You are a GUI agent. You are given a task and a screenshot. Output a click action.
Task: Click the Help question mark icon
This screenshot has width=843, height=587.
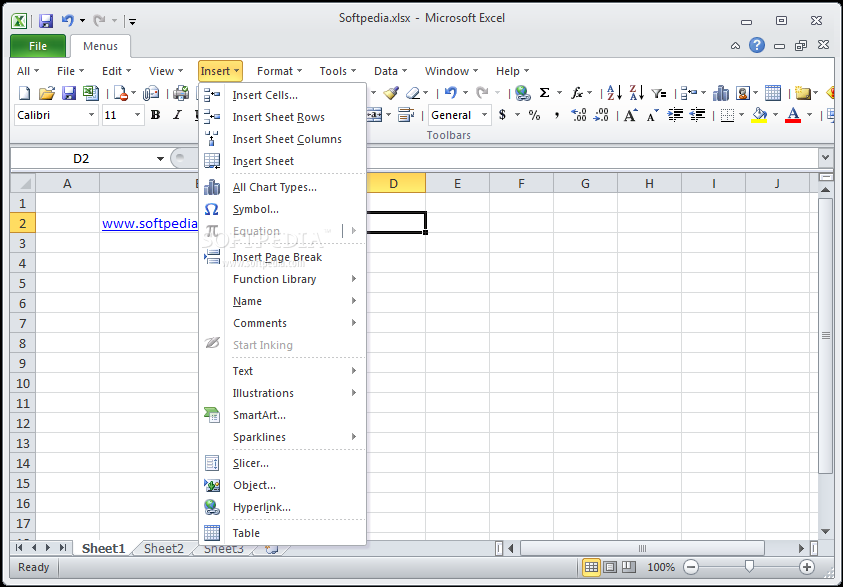(757, 46)
